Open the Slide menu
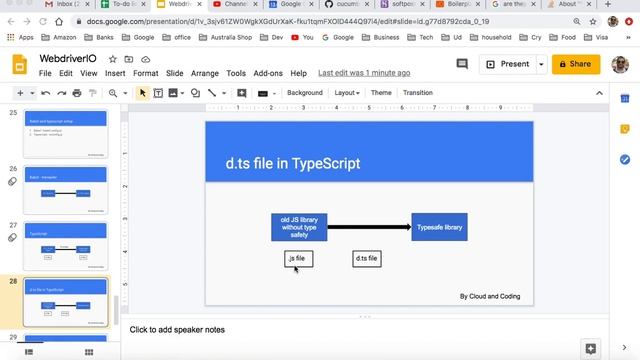 tap(175, 73)
